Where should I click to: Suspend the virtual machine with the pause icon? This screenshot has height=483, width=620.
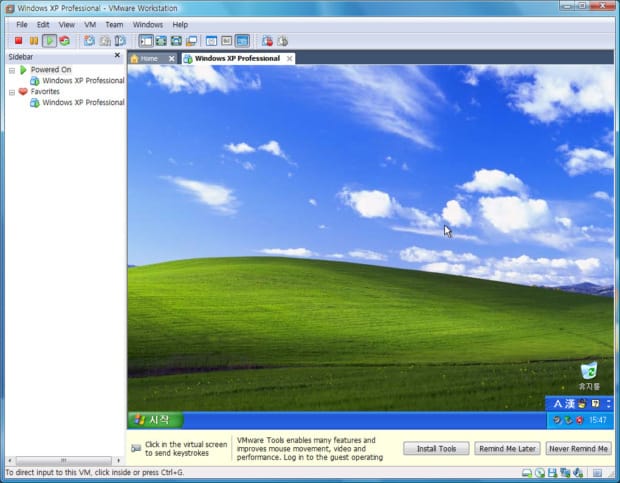[x=34, y=41]
